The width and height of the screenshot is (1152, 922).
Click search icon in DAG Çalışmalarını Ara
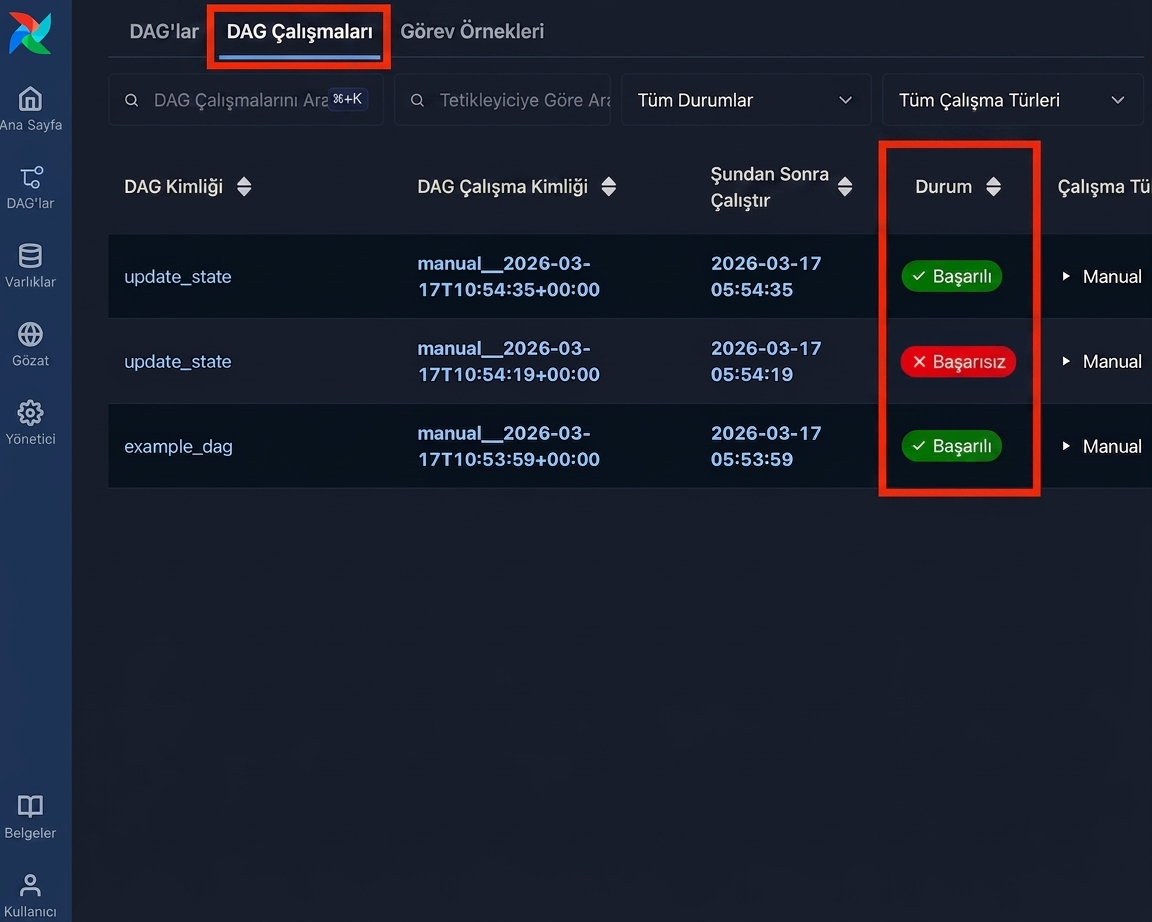click(x=132, y=100)
